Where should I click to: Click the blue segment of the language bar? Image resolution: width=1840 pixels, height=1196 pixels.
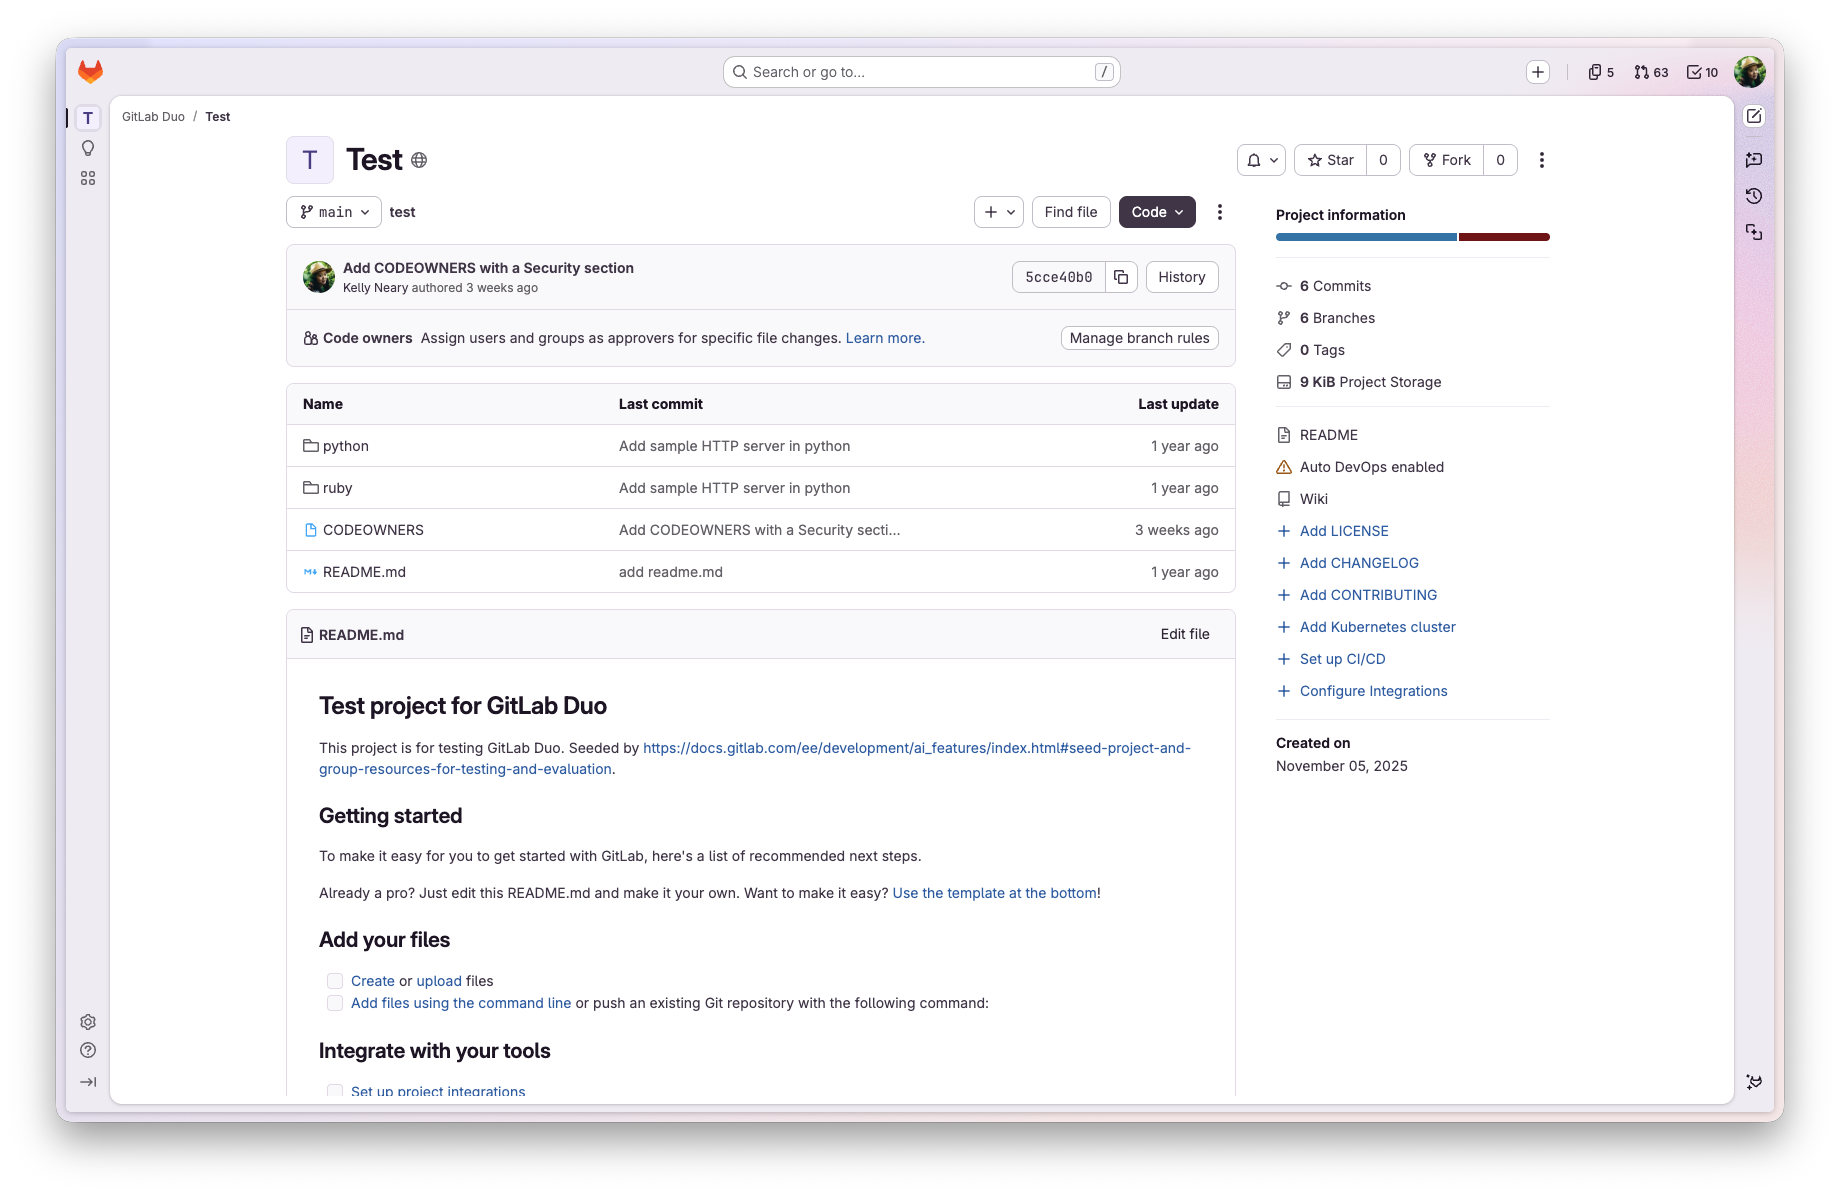tap(1366, 237)
